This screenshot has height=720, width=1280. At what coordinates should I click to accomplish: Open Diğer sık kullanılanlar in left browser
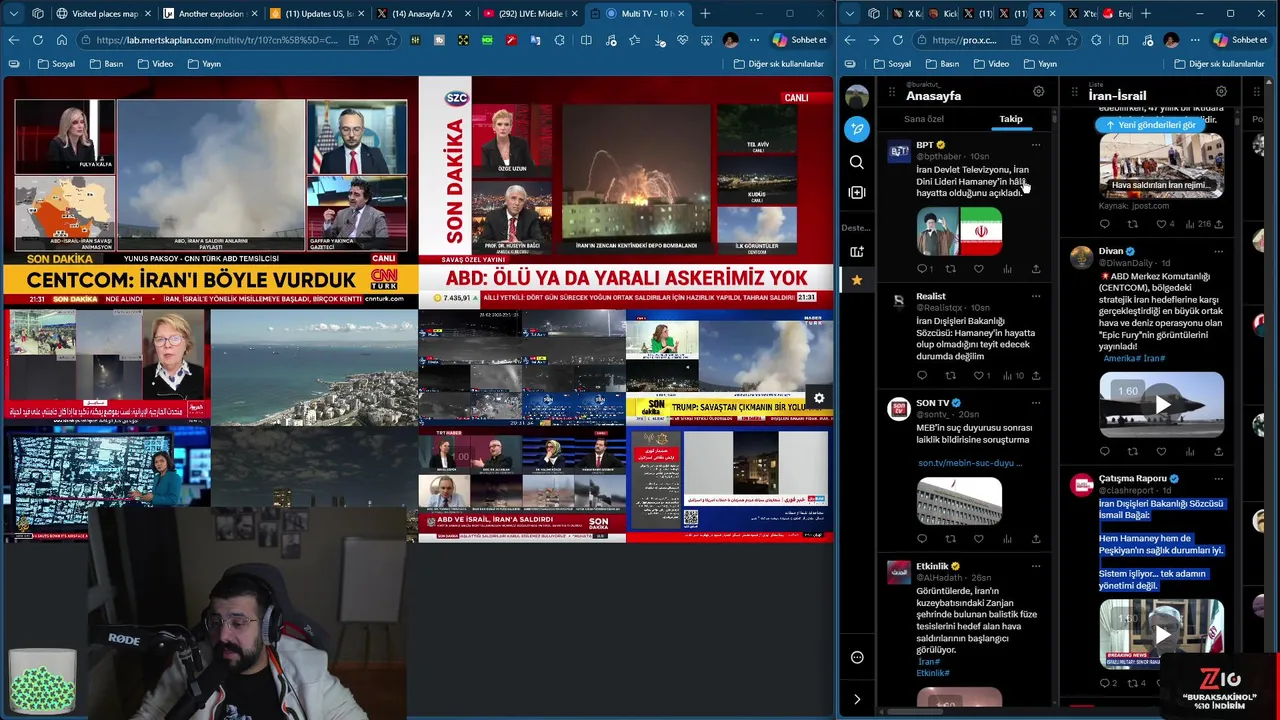778,64
